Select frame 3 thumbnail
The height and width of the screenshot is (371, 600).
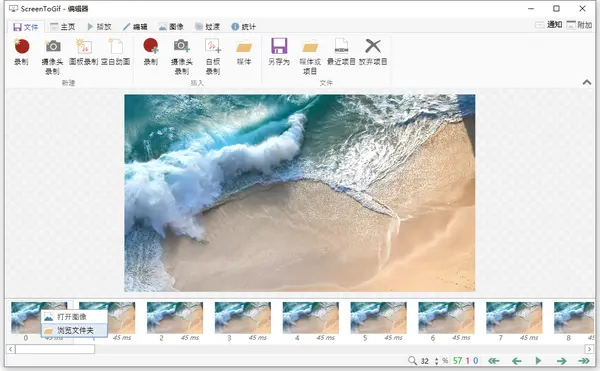[x=243, y=317]
